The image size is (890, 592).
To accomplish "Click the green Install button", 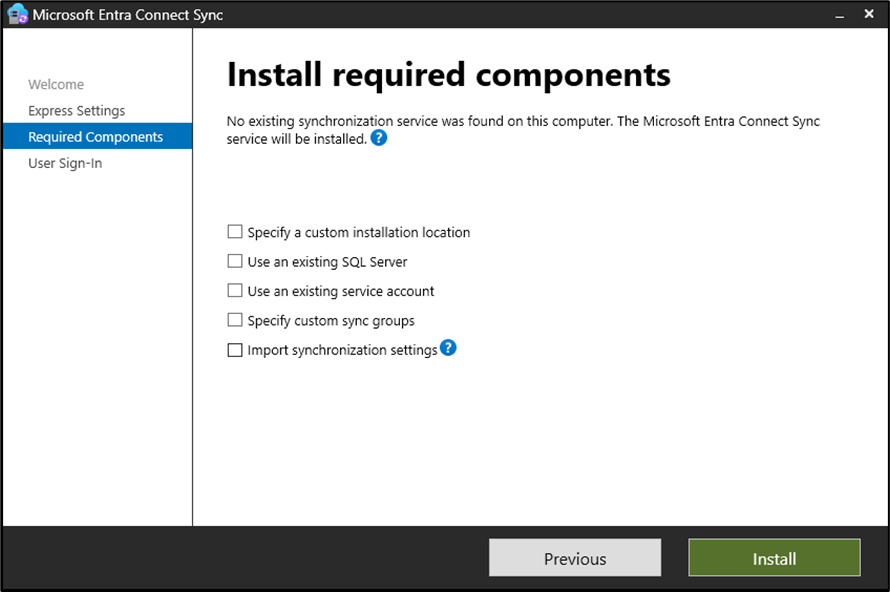I will (774, 558).
